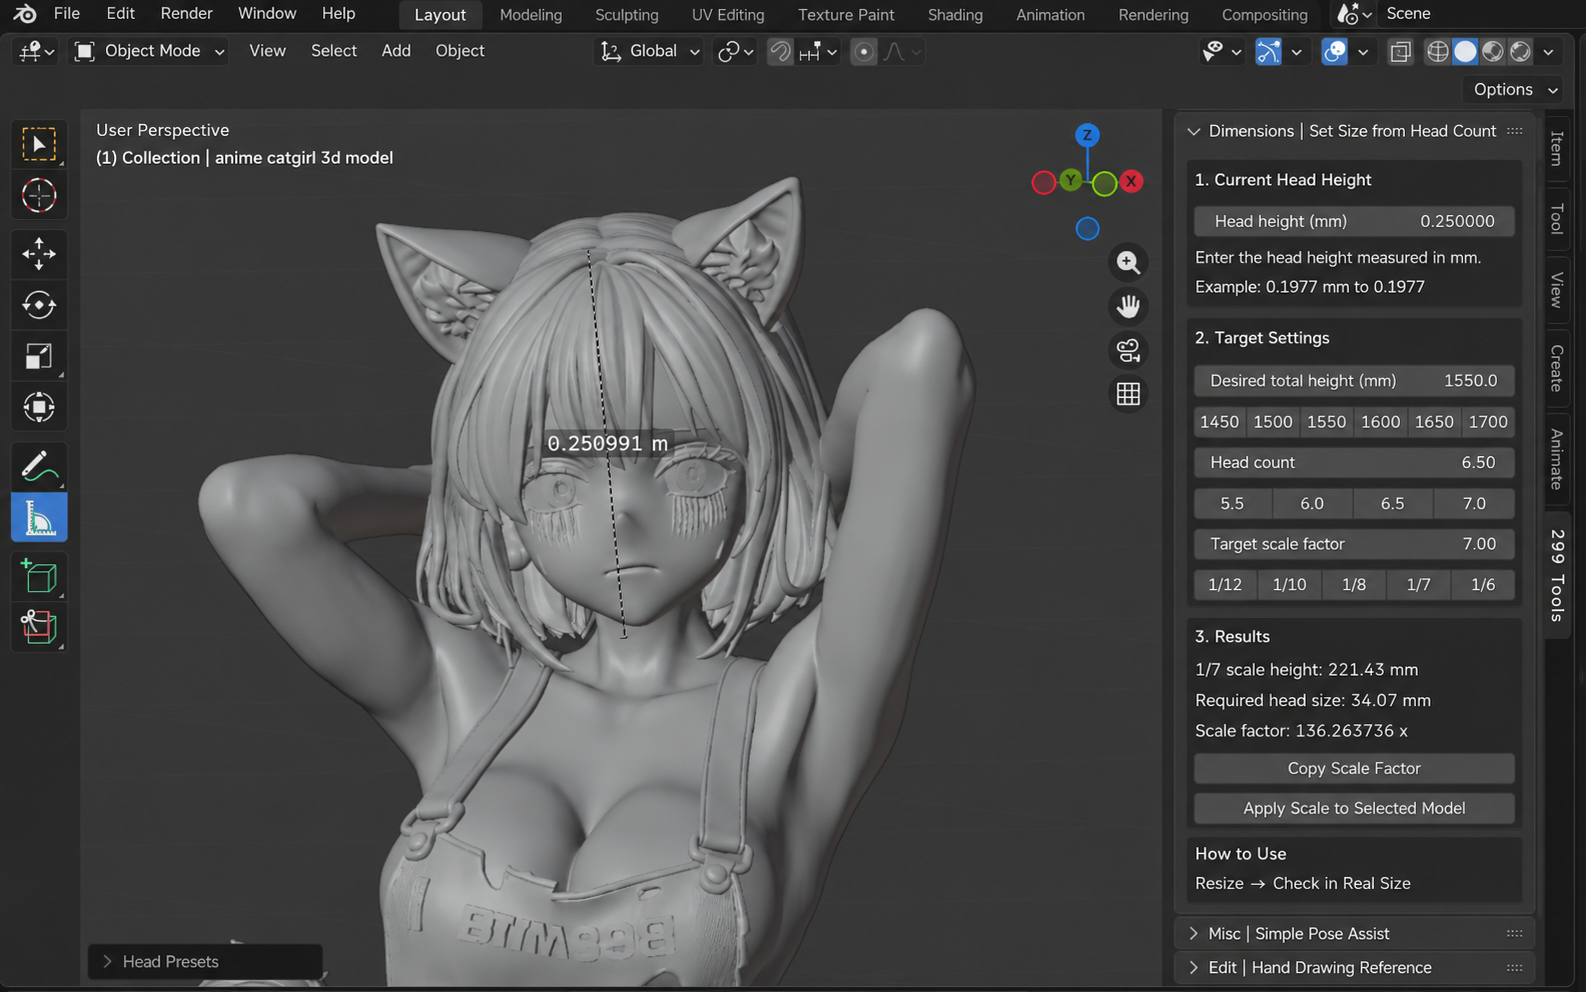Click the Target scale factor slider
The image size is (1586, 992).
point(1354,544)
